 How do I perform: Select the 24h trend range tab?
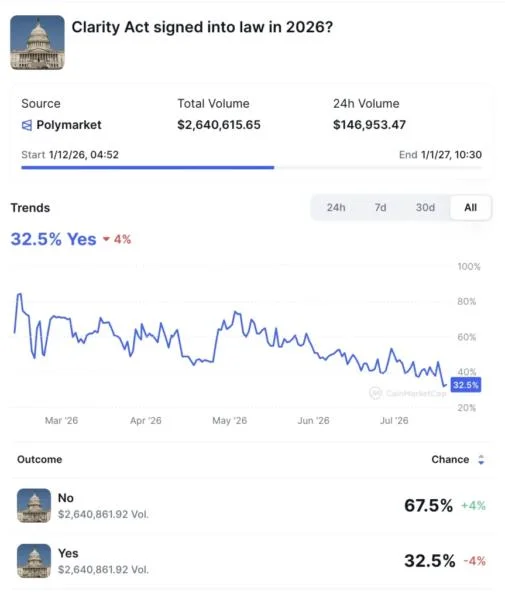point(336,207)
